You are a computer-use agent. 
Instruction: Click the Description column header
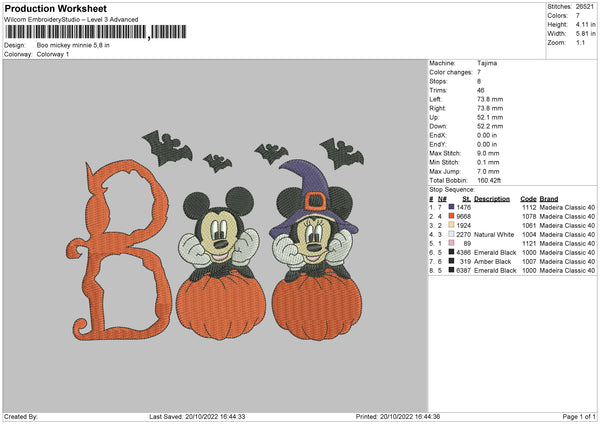pyautogui.click(x=491, y=198)
